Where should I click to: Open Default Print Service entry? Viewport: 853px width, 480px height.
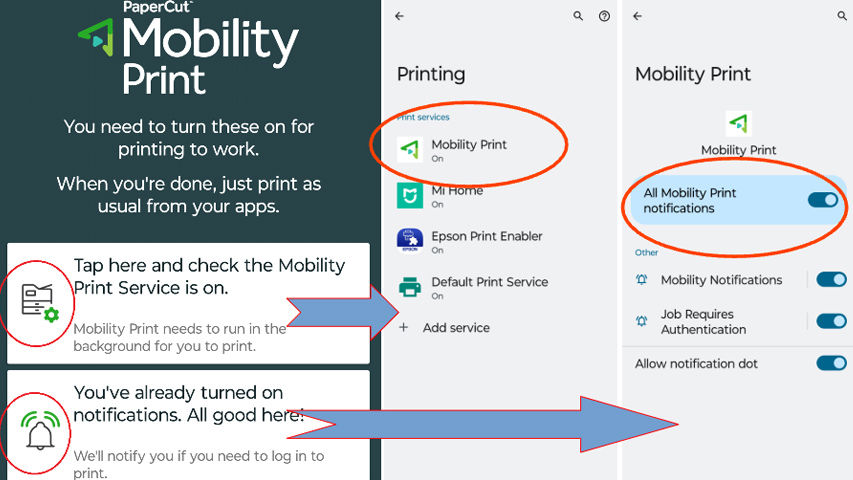pyautogui.click(x=499, y=287)
